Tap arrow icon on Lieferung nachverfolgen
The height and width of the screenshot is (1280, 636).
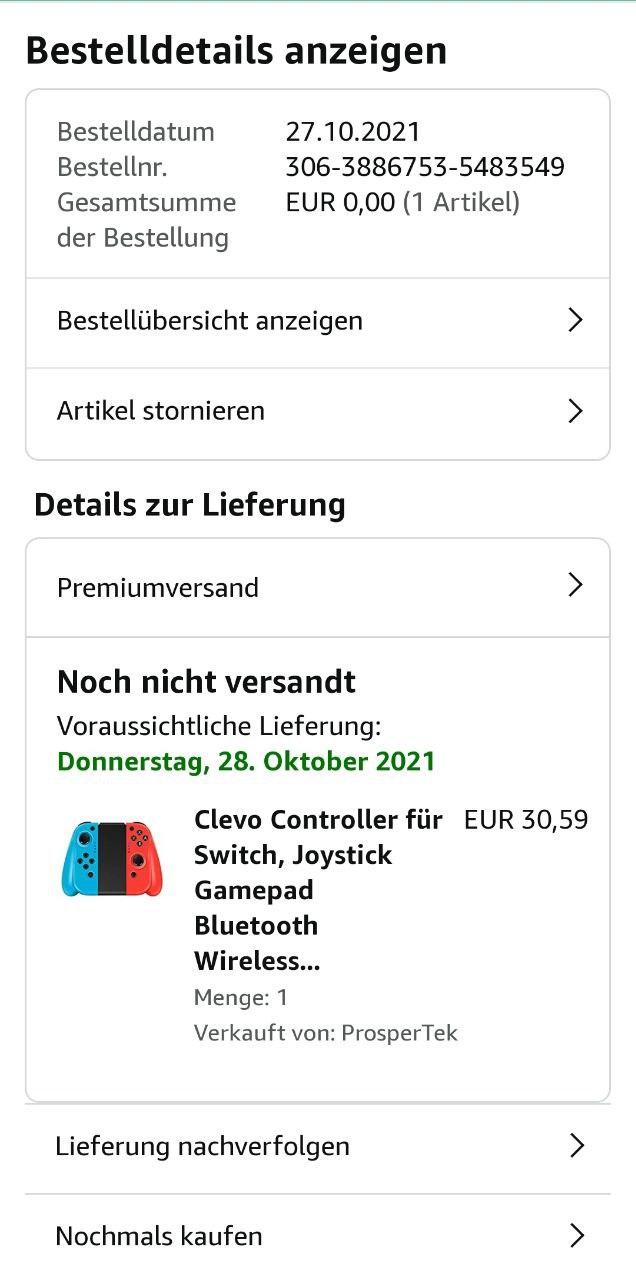pos(576,1146)
